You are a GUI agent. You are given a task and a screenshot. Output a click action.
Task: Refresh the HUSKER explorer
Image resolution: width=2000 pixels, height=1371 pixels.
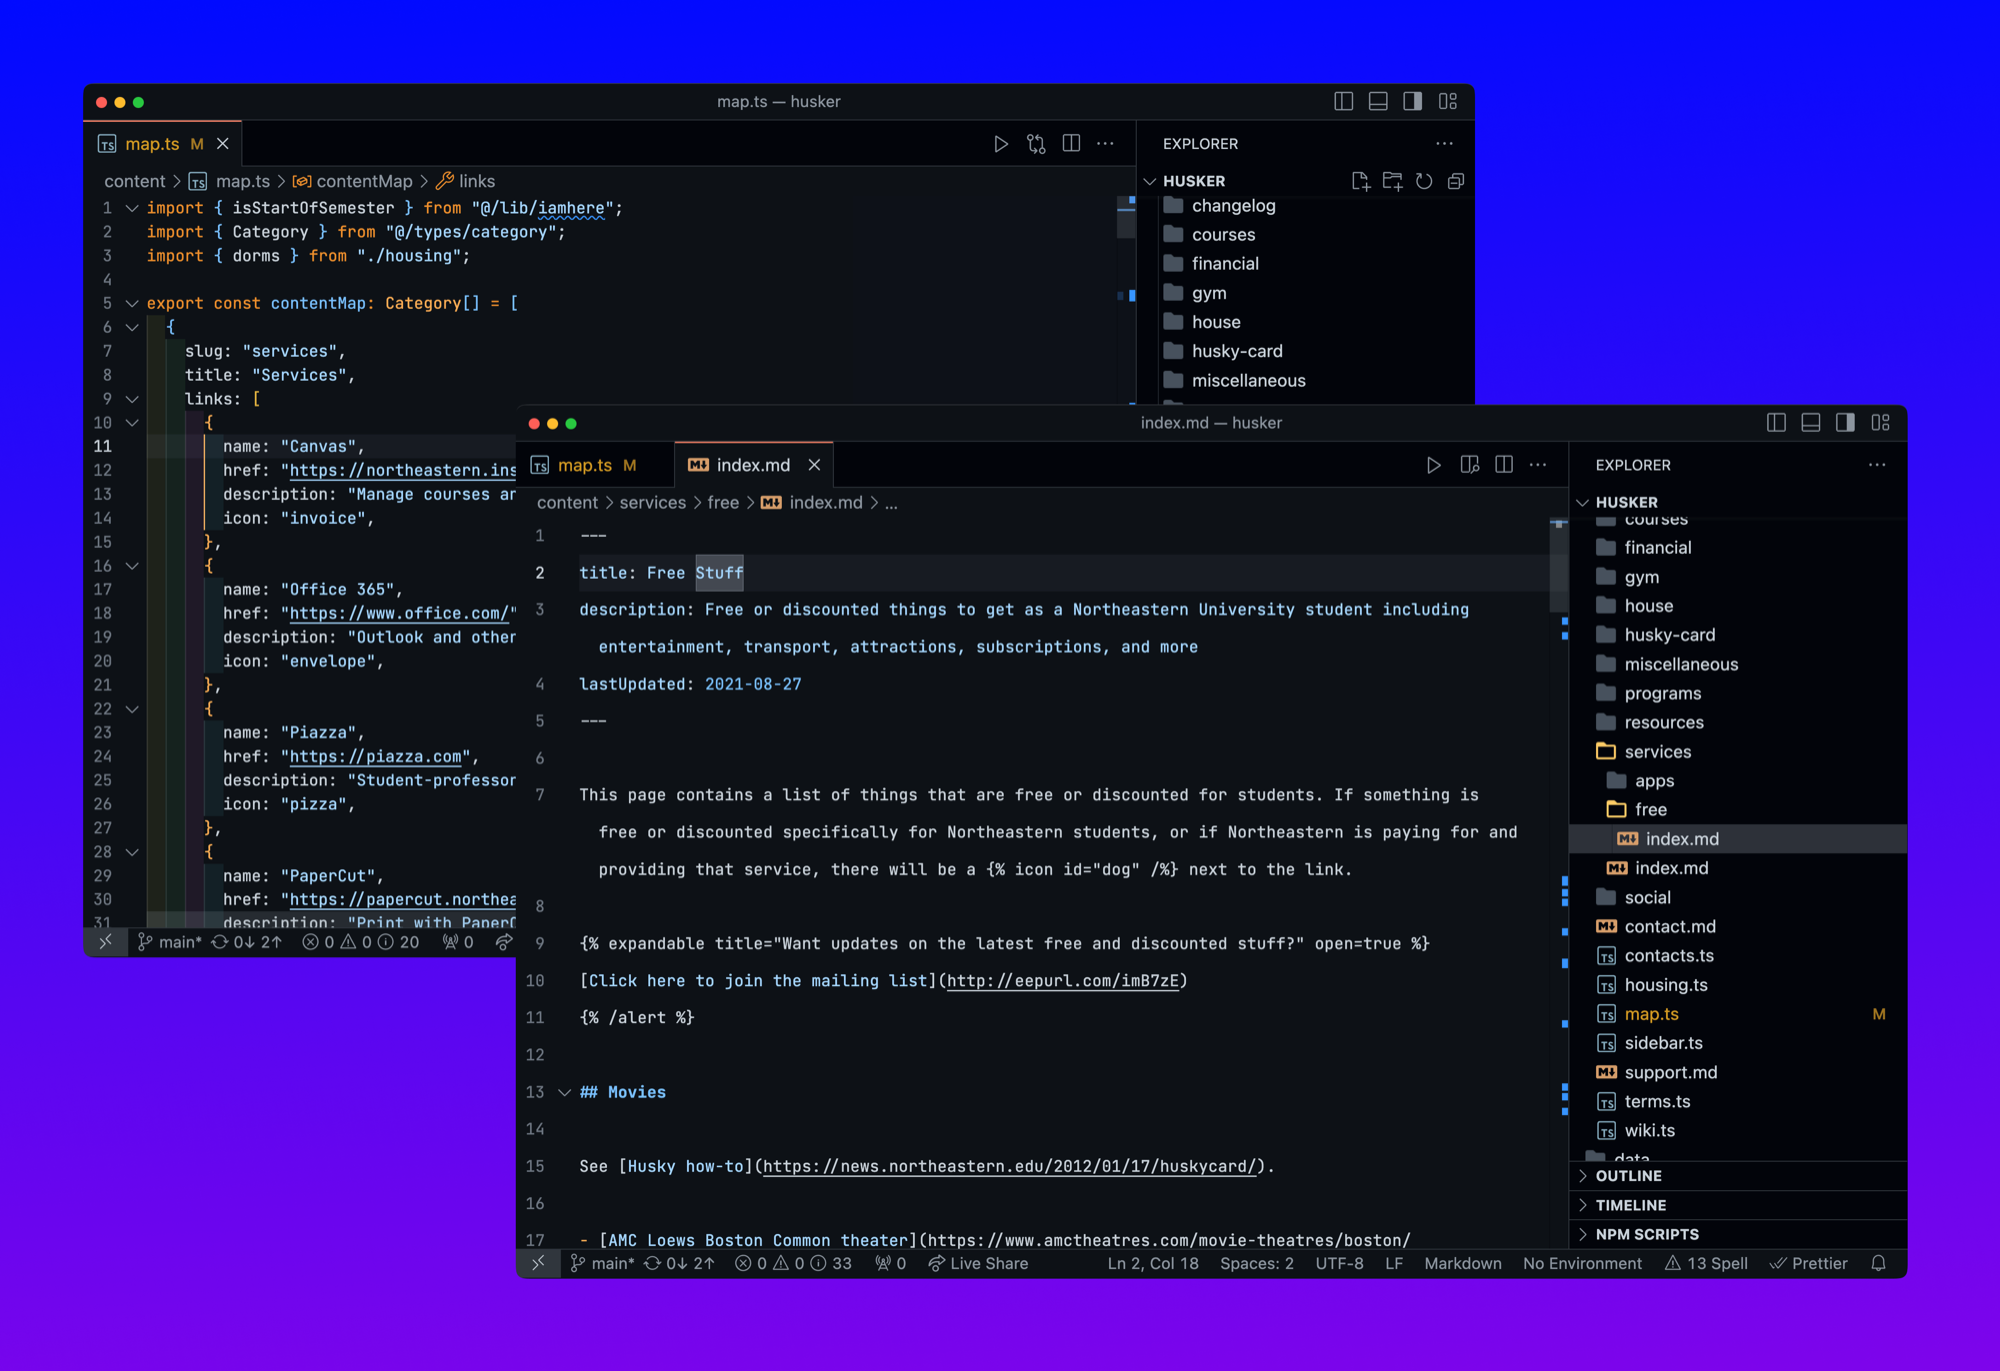point(1424,181)
